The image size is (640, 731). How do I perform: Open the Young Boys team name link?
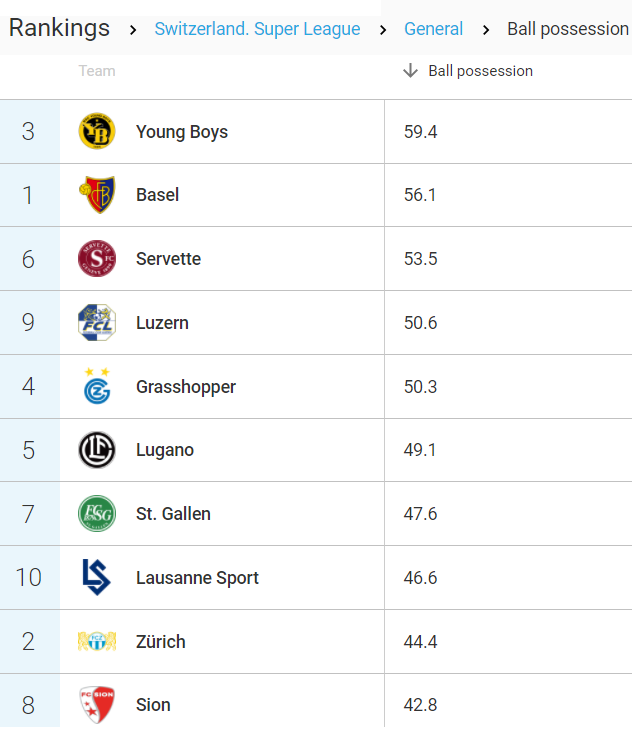click(x=182, y=132)
